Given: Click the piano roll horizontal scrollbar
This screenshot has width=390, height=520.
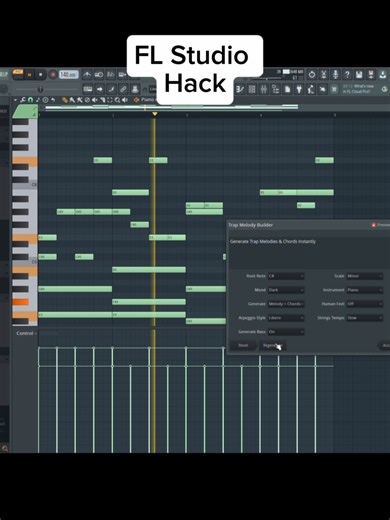Looking at the screenshot, I should (x=171, y=107).
